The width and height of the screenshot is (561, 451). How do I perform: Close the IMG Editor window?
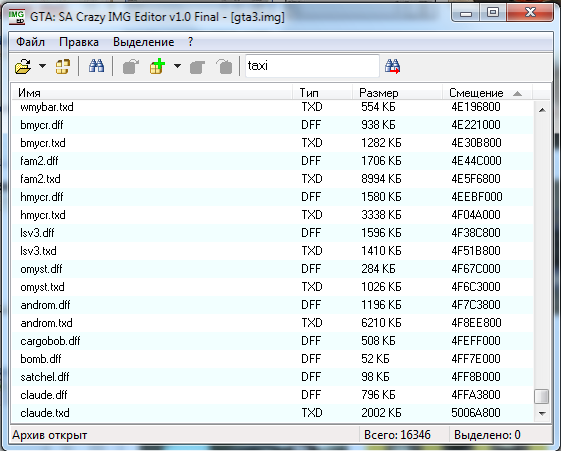pyautogui.click(x=530, y=13)
